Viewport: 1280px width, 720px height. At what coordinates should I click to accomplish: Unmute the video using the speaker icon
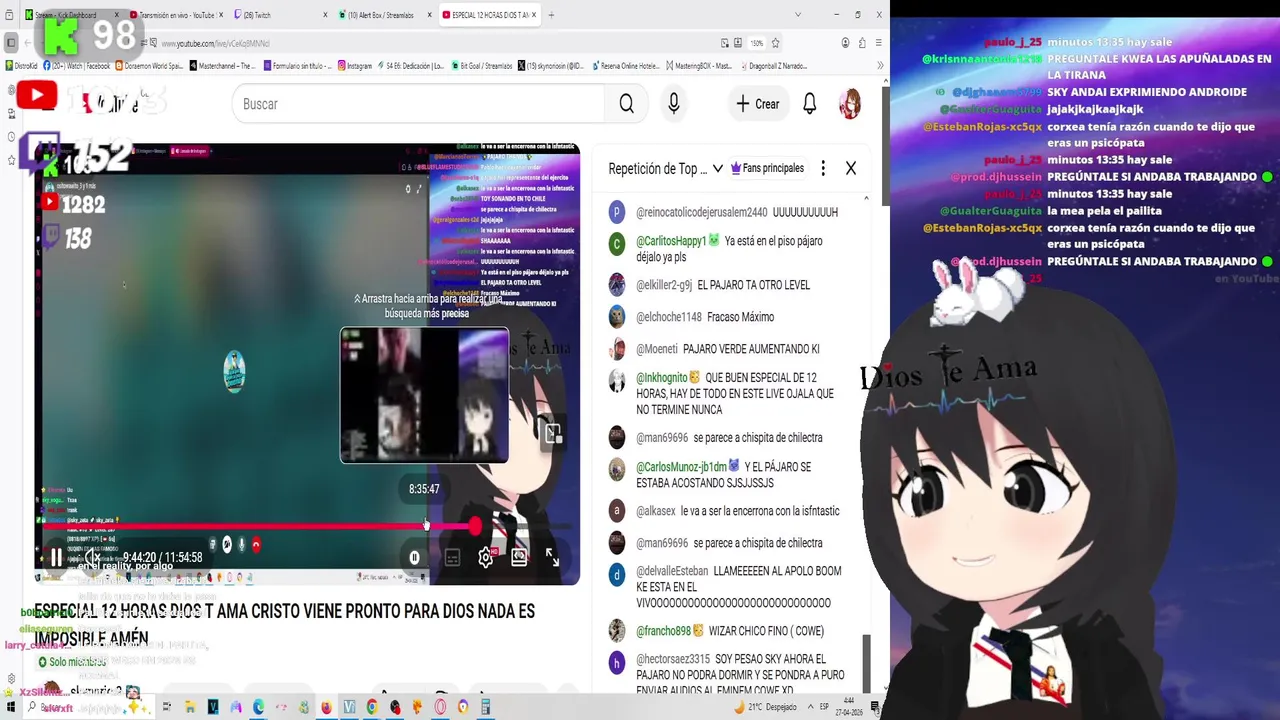click(x=92, y=557)
